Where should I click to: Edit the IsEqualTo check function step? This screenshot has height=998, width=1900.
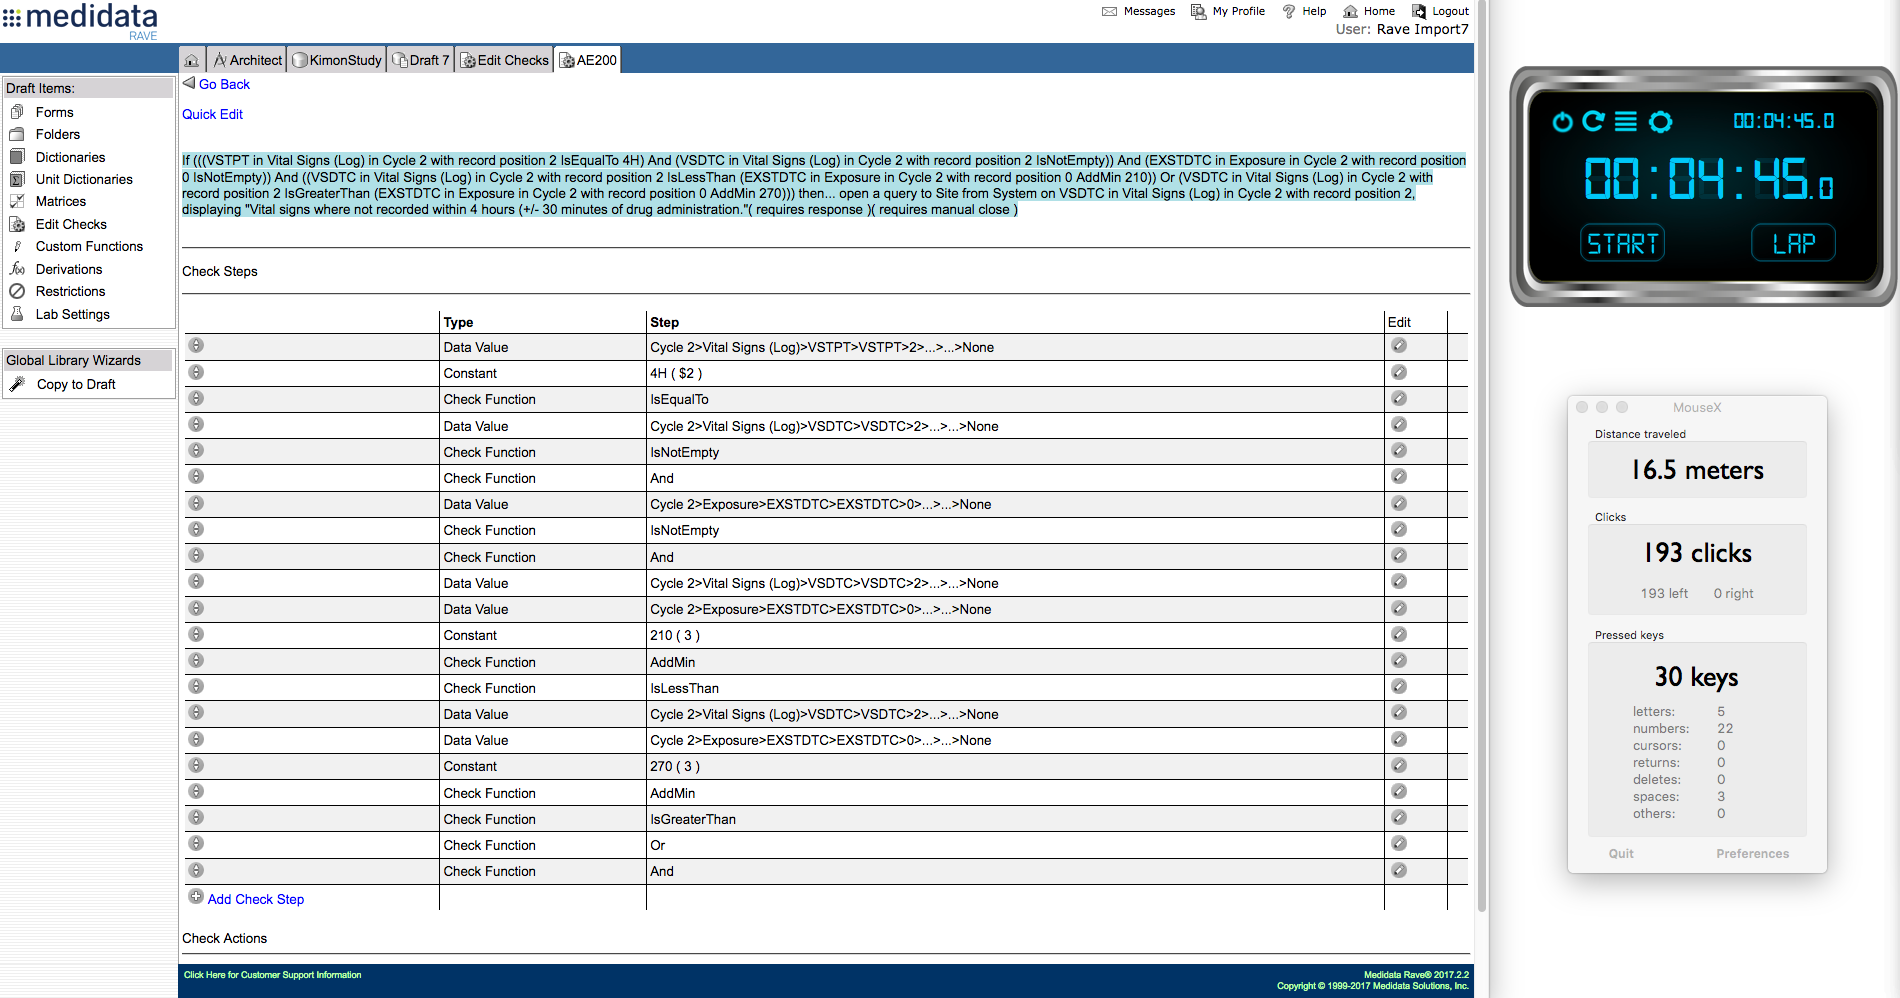1399,398
